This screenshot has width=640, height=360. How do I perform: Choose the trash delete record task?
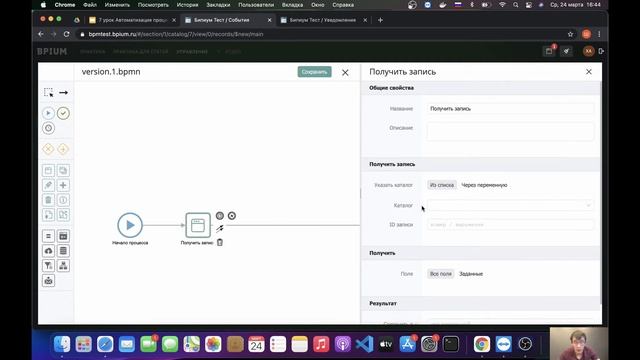coord(48,200)
